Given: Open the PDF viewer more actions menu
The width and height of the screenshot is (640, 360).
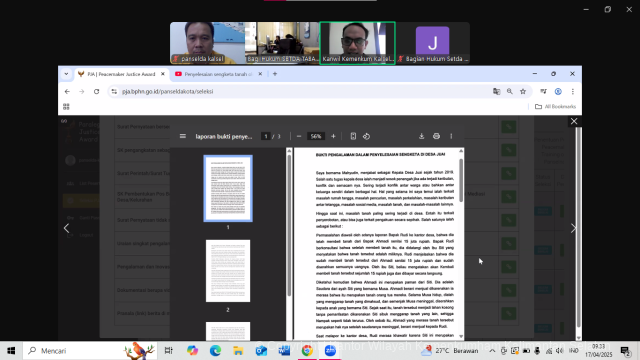Looking at the screenshot, I should tap(451, 136).
